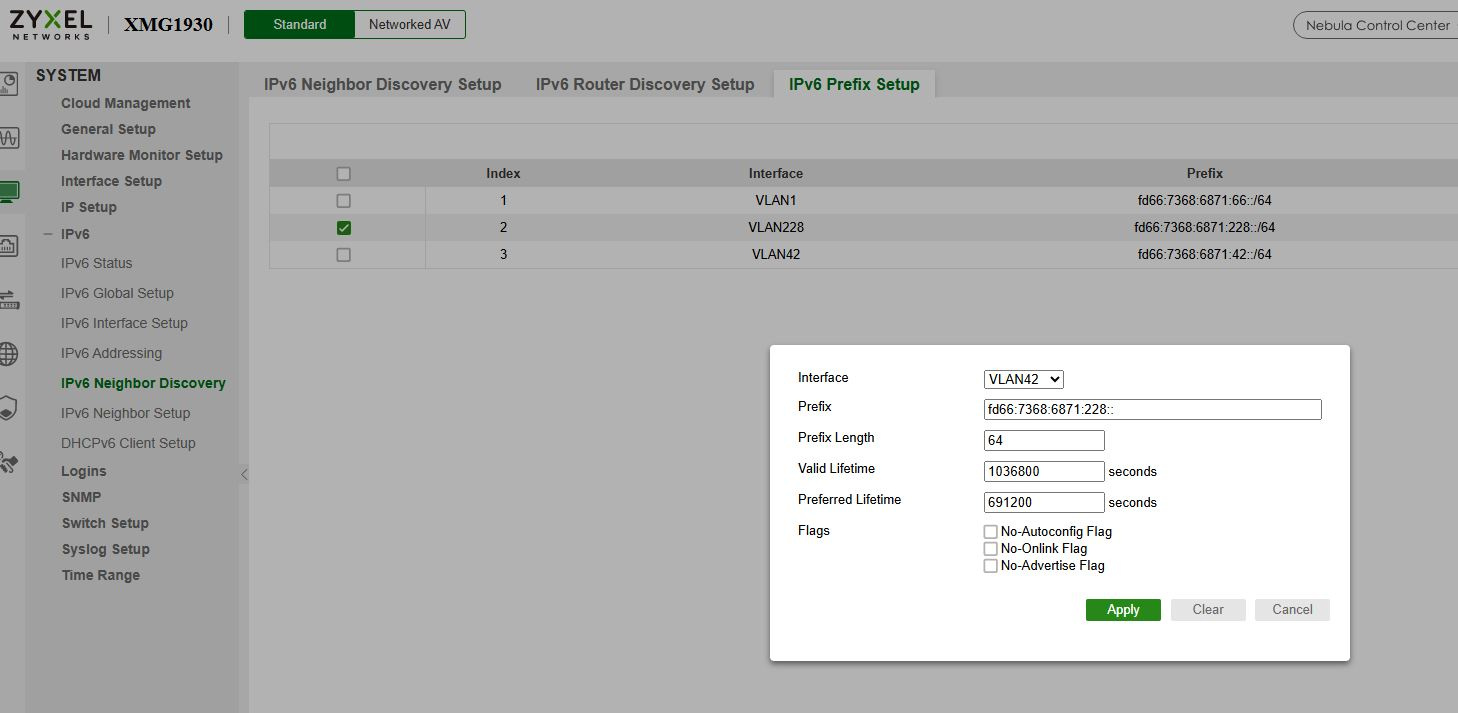
Task: Open the Networking globe icon
Action: (8, 353)
